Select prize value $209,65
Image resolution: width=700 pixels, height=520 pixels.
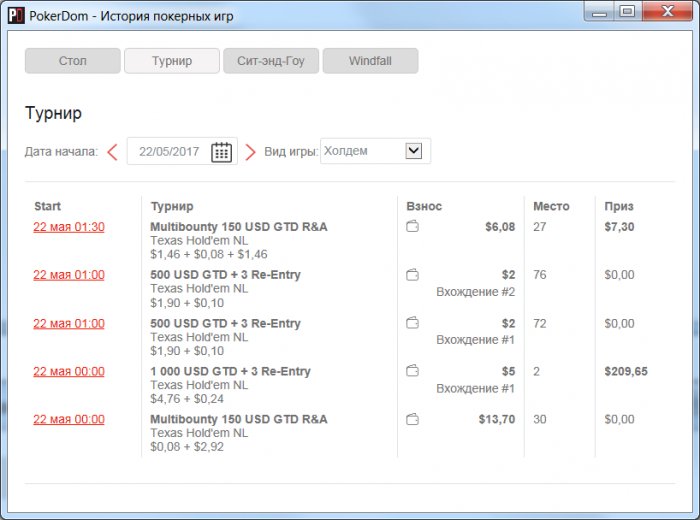(x=626, y=371)
